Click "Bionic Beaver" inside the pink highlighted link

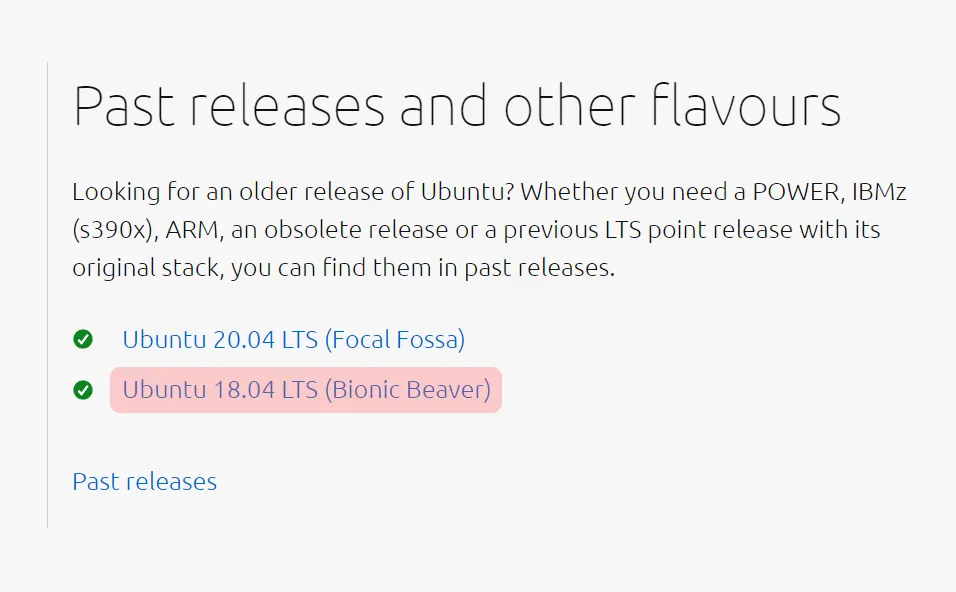(x=408, y=390)
